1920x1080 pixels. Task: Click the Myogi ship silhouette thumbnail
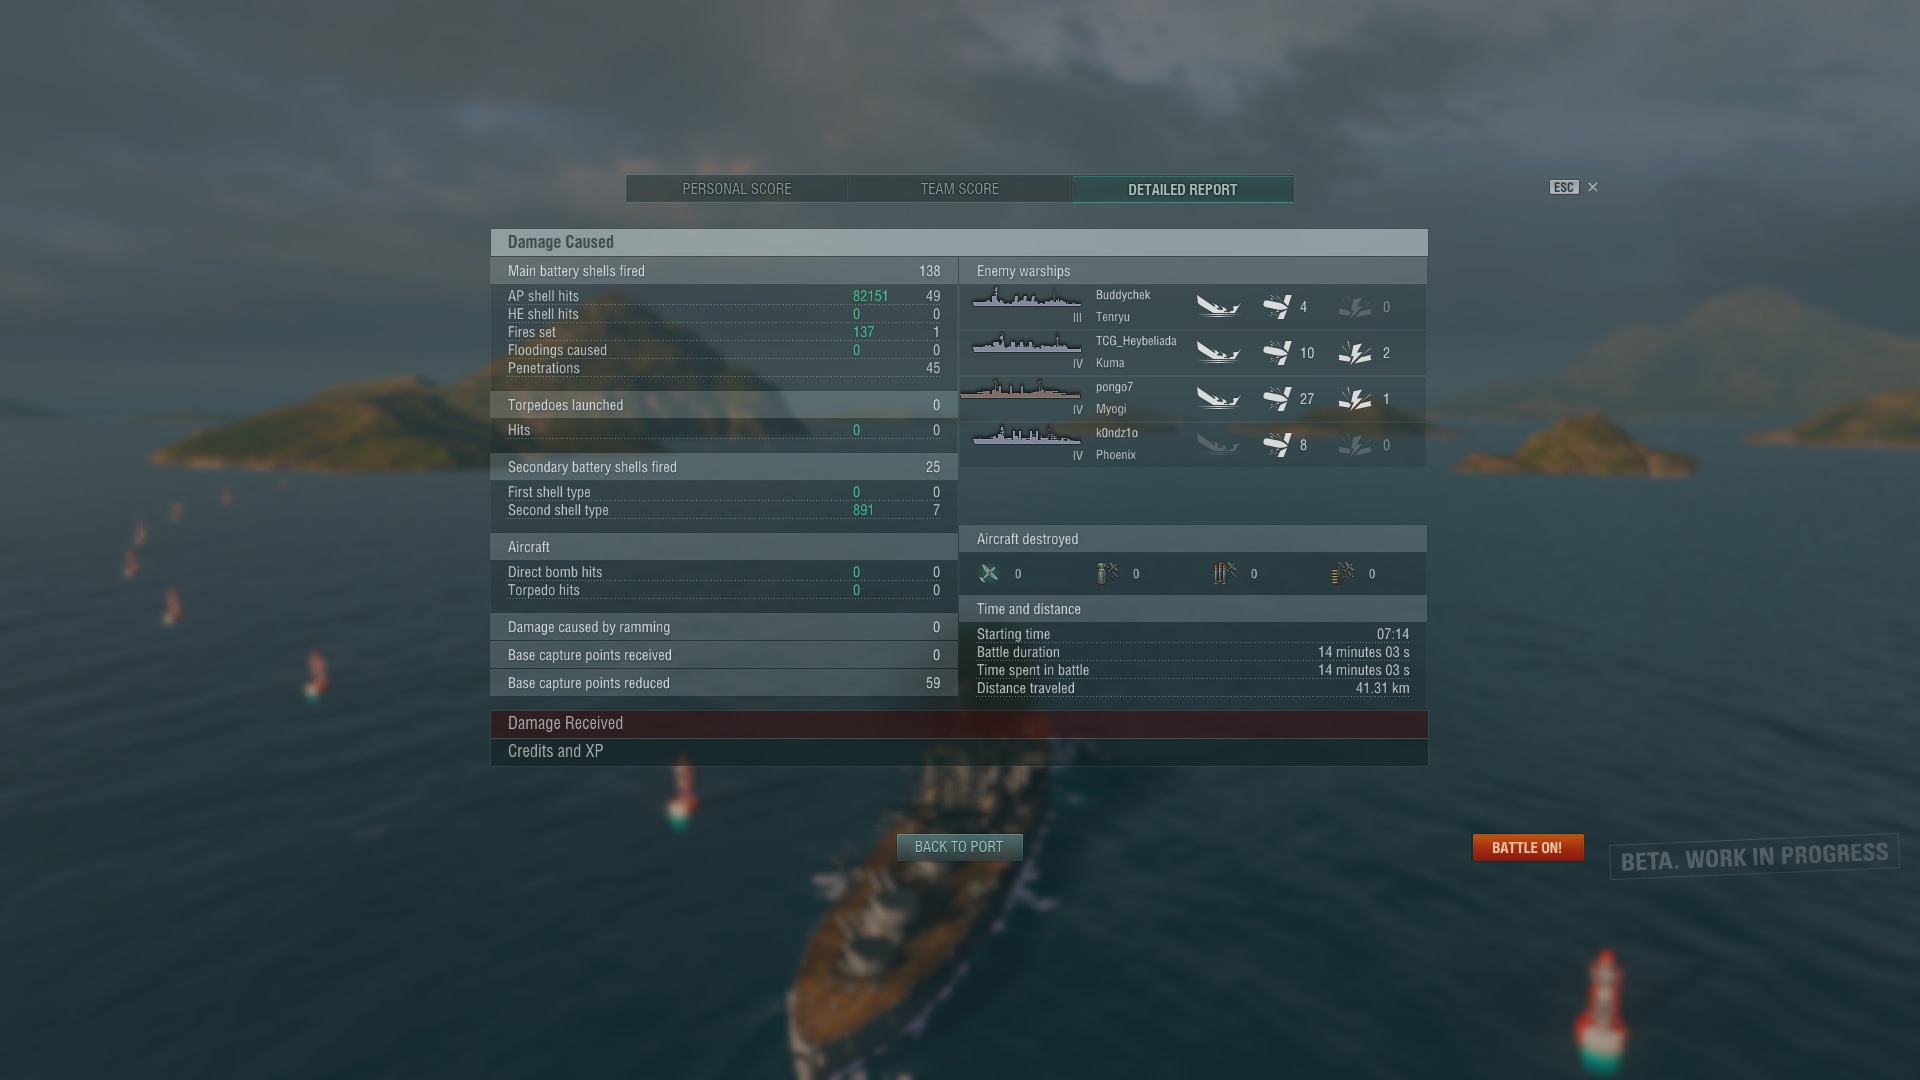tap(1021, 390)
